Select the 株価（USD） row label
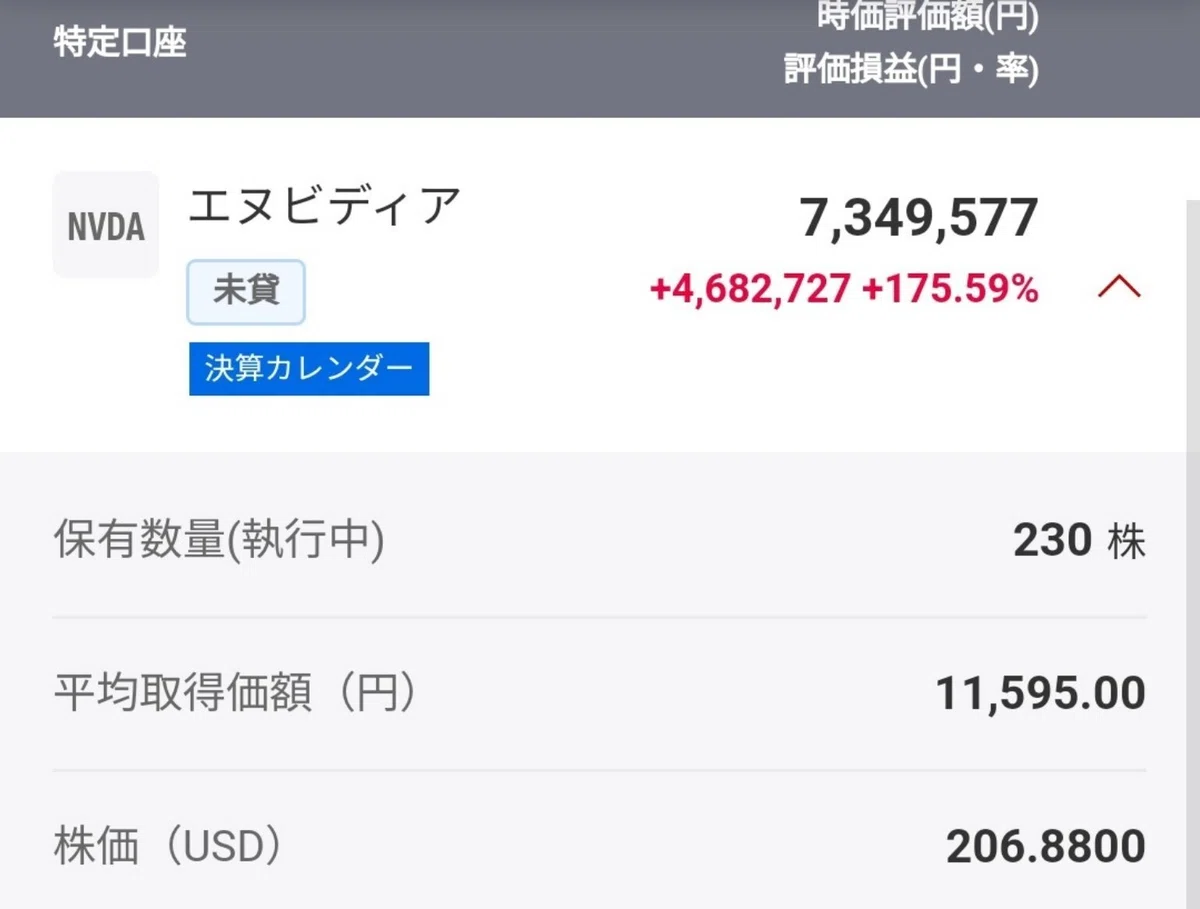 click(167, 847)
